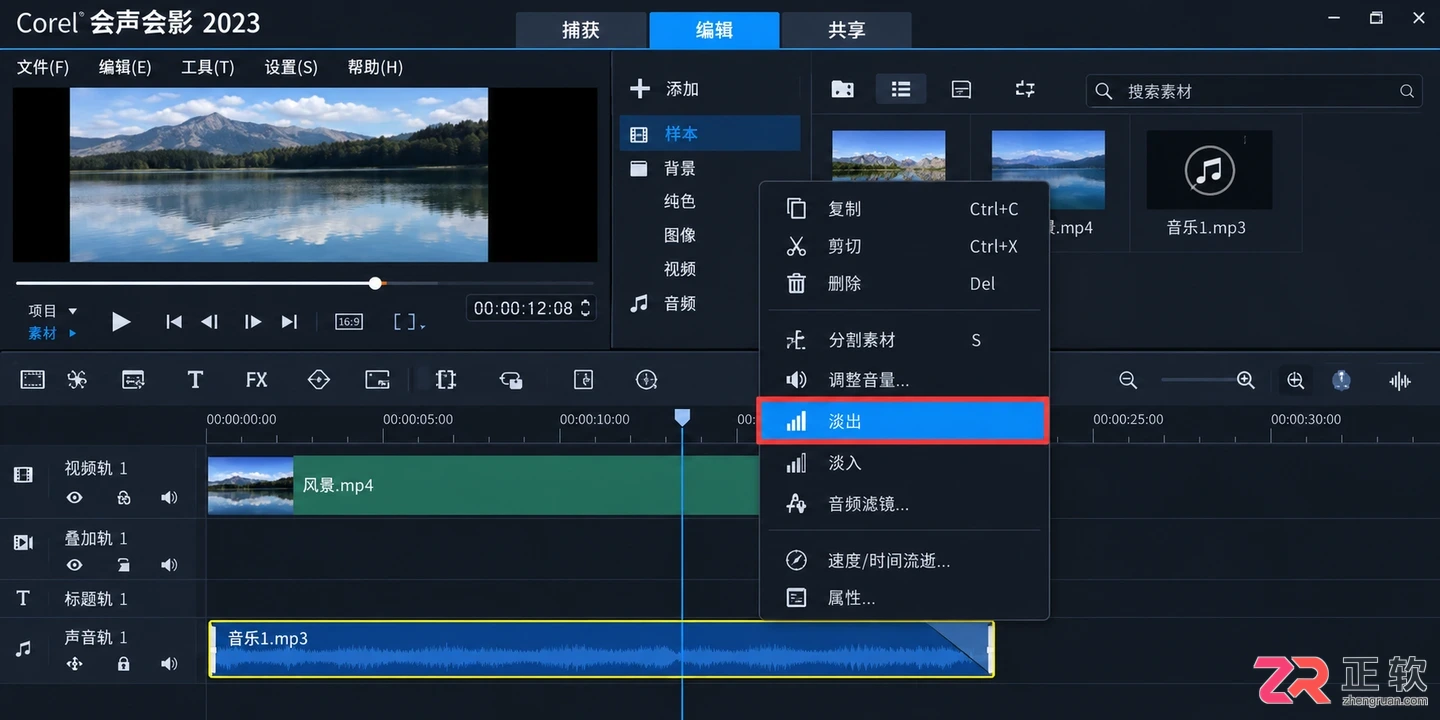Click the play button under the preview
The height and width of the screenshot is (720, 1440).
[x=121, y=322]
